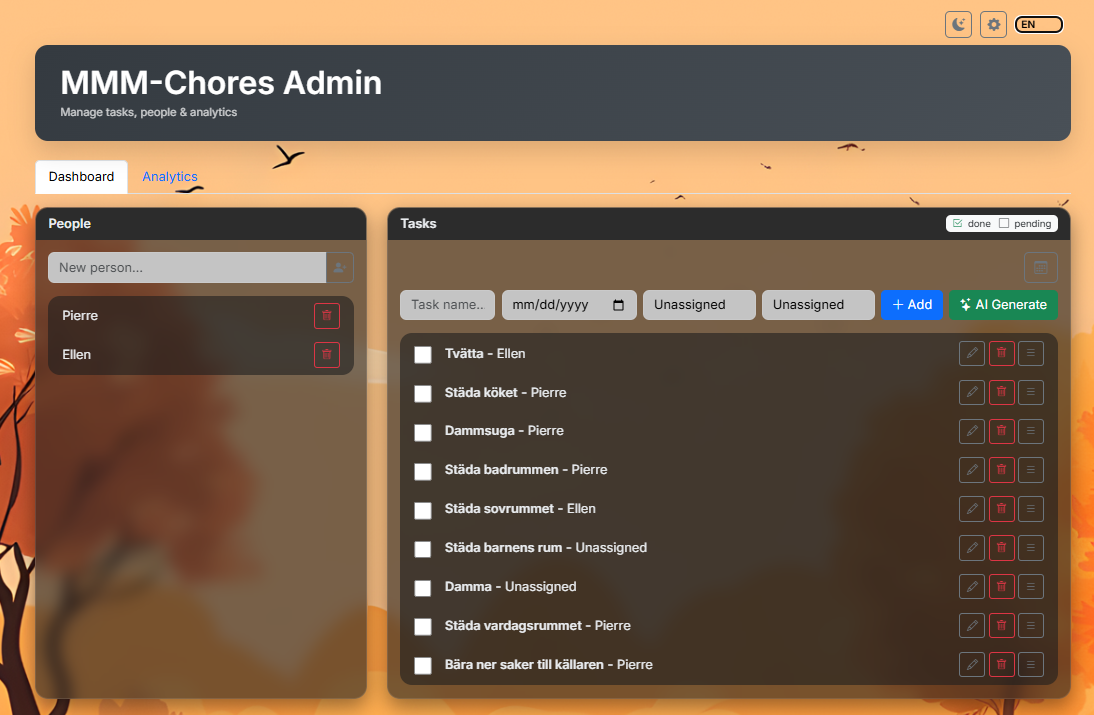1094x715 pixels.
Task: Edit the Damma task
Action: point(971,588)
